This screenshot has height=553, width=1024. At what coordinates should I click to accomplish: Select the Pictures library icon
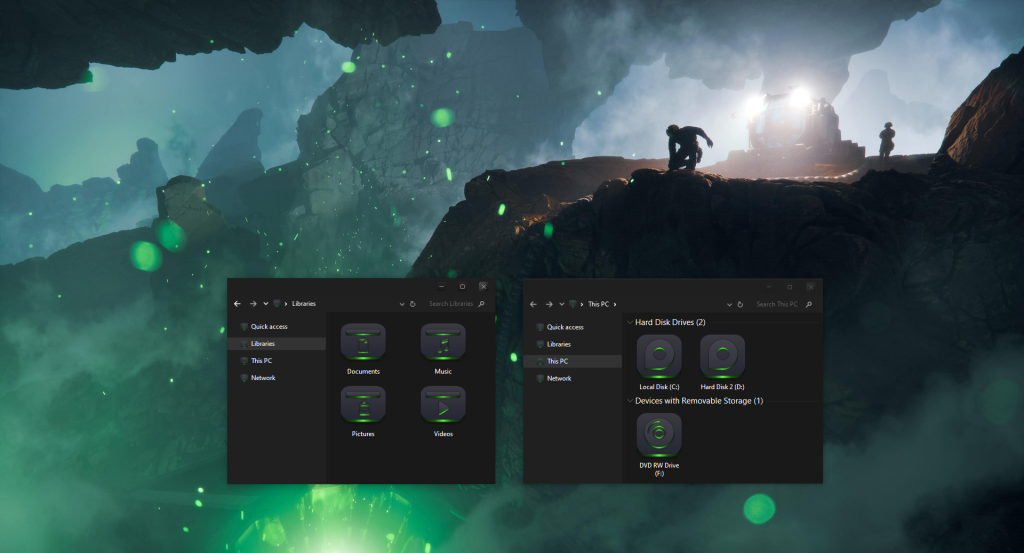(x=363, y=407)
